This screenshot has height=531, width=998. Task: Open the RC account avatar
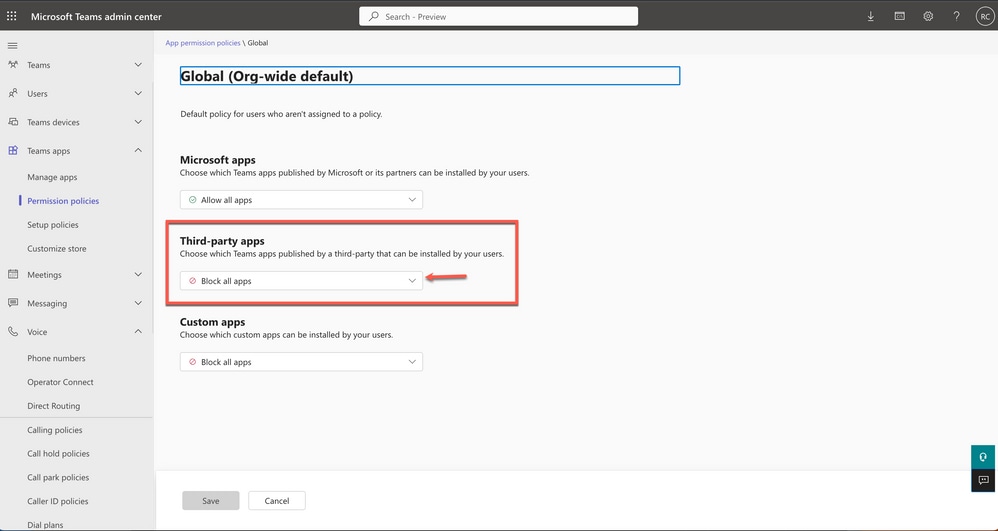[x=984, y=17]
